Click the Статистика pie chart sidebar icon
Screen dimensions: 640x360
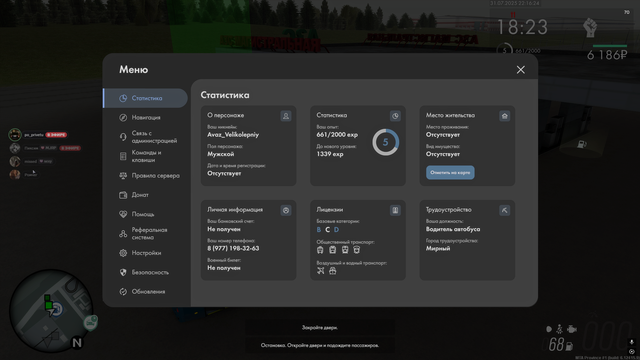coord(123,98)
